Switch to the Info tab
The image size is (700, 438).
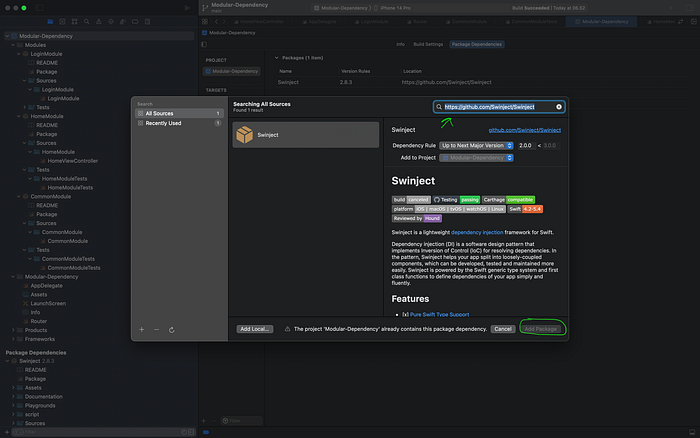[x=400, y=44]
